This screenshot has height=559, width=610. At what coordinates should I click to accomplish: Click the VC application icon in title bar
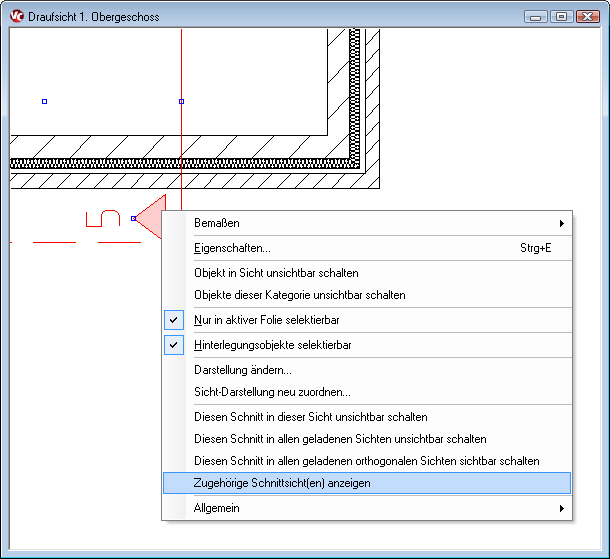tap(17, 16)
